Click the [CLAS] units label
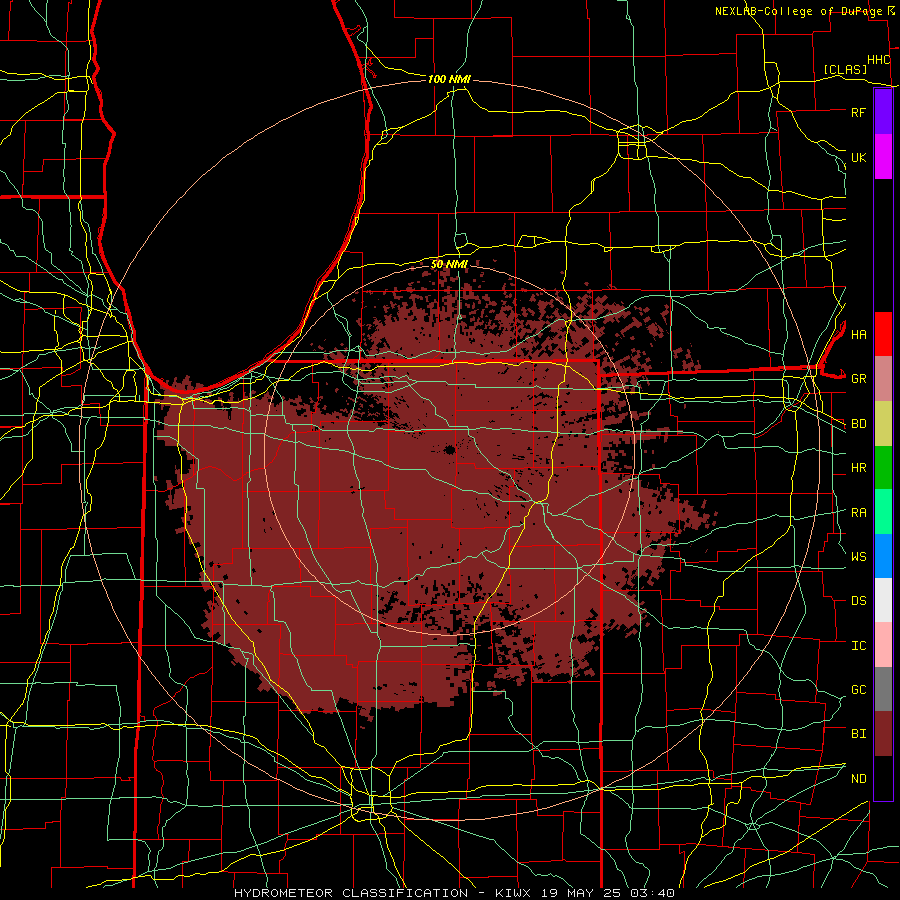The width and height of the screenshot is (900, 900). pyautogui.click(x=845, y=69)
